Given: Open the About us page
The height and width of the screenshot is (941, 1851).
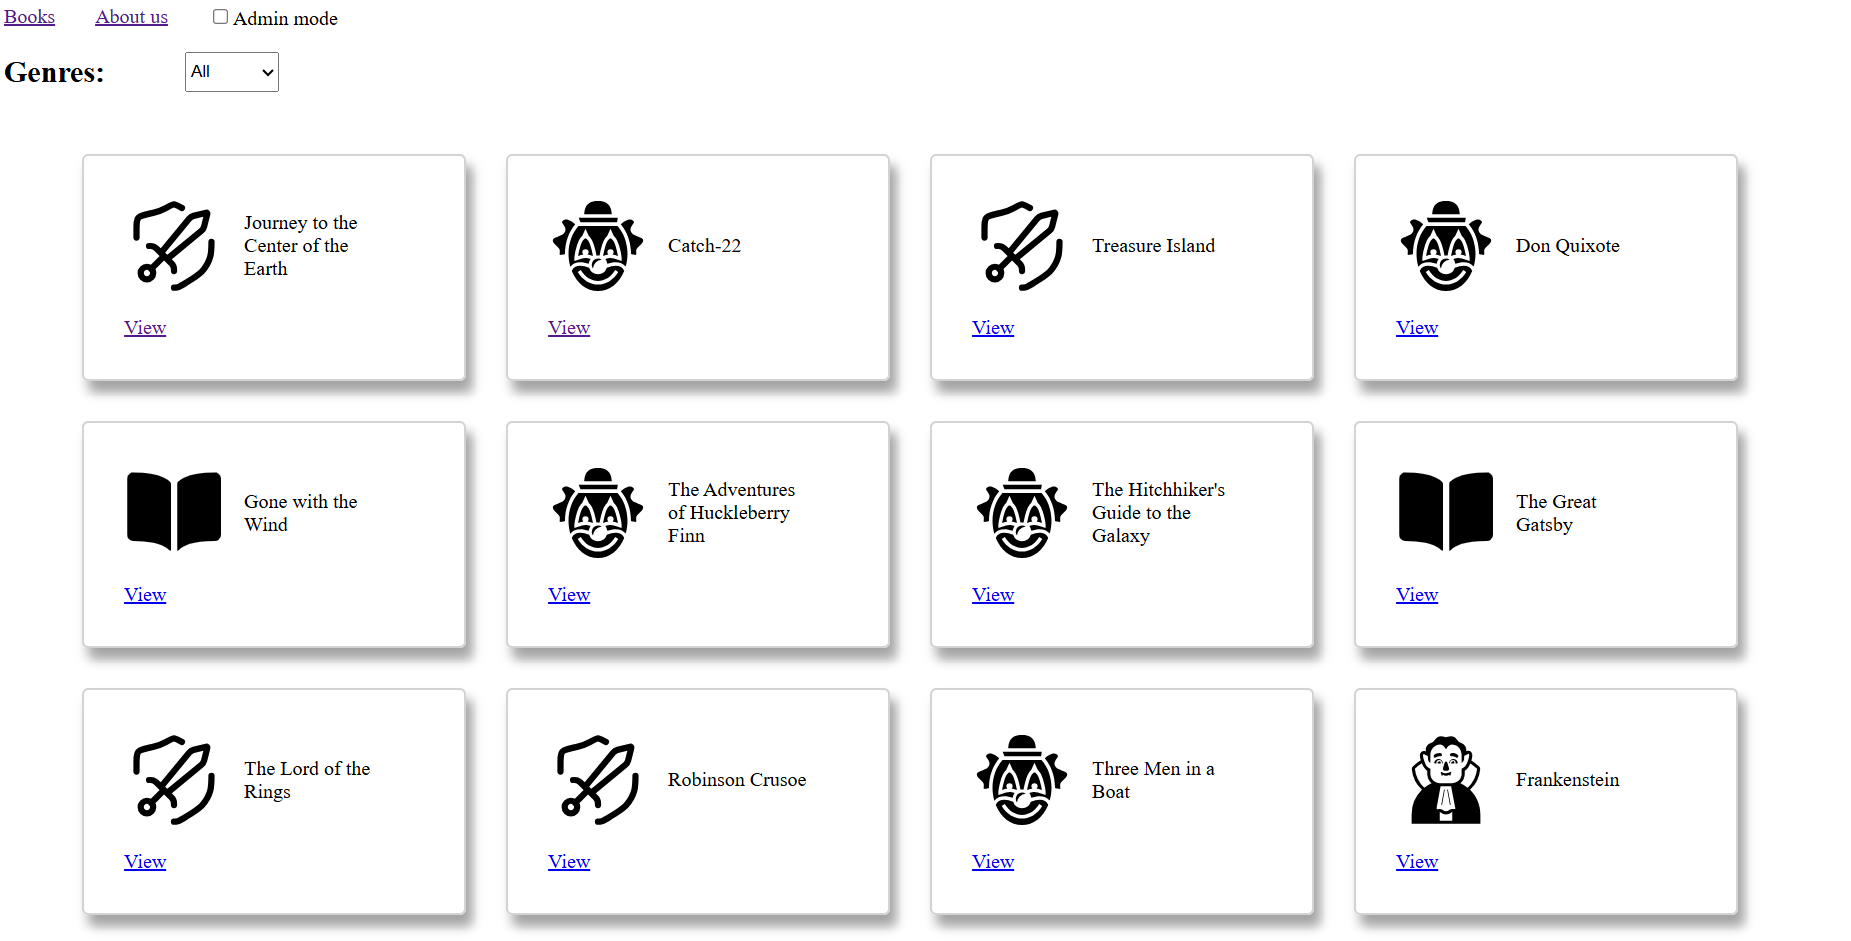Looking at the screenshot, I should 131,17.
